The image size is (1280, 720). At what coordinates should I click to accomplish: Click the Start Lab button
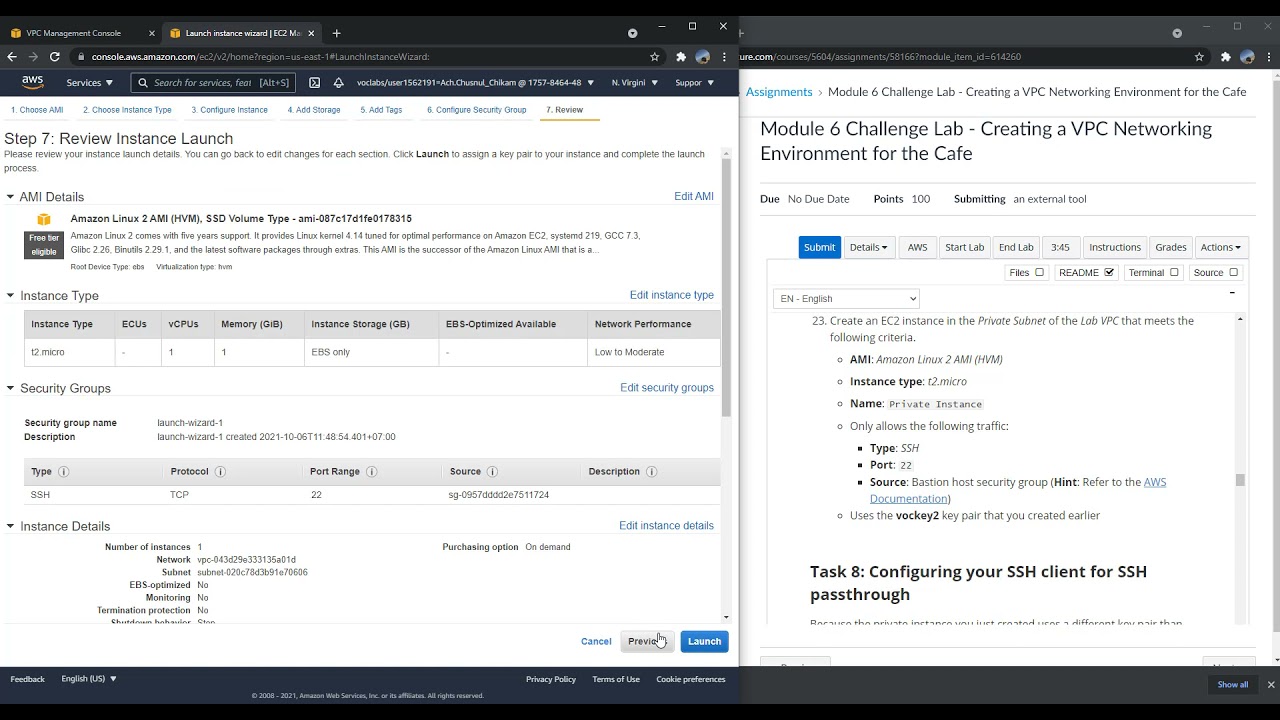965,247
